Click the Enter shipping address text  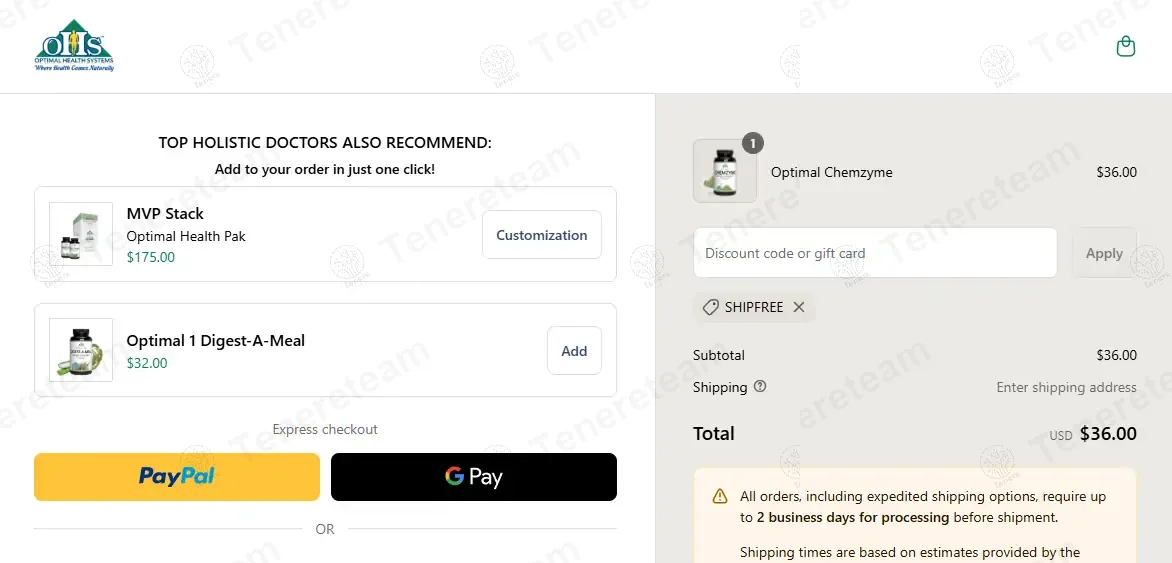pyautogui.click(x=1067, y=387)
